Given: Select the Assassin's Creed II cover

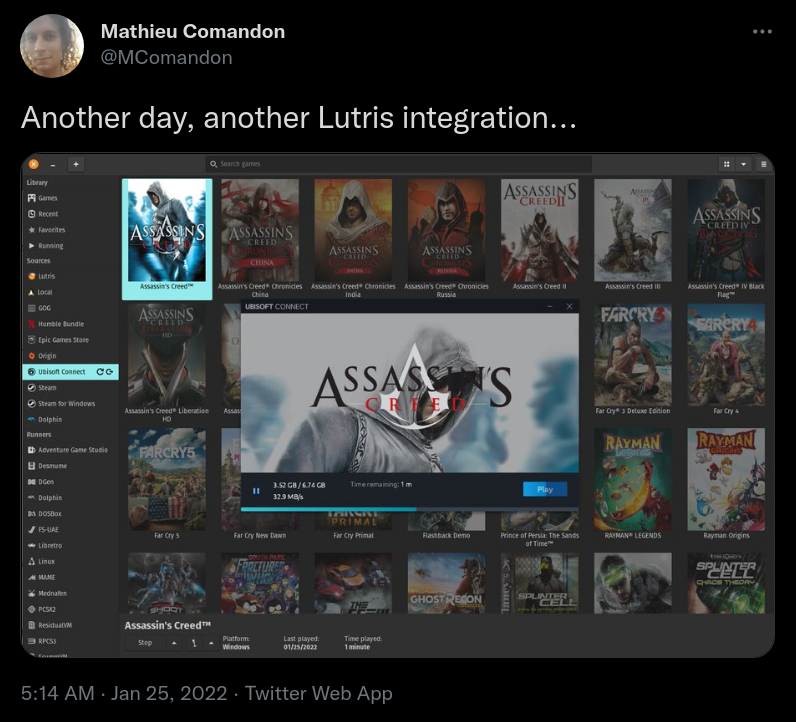Looking at the screenshot, I should (540, 230).
